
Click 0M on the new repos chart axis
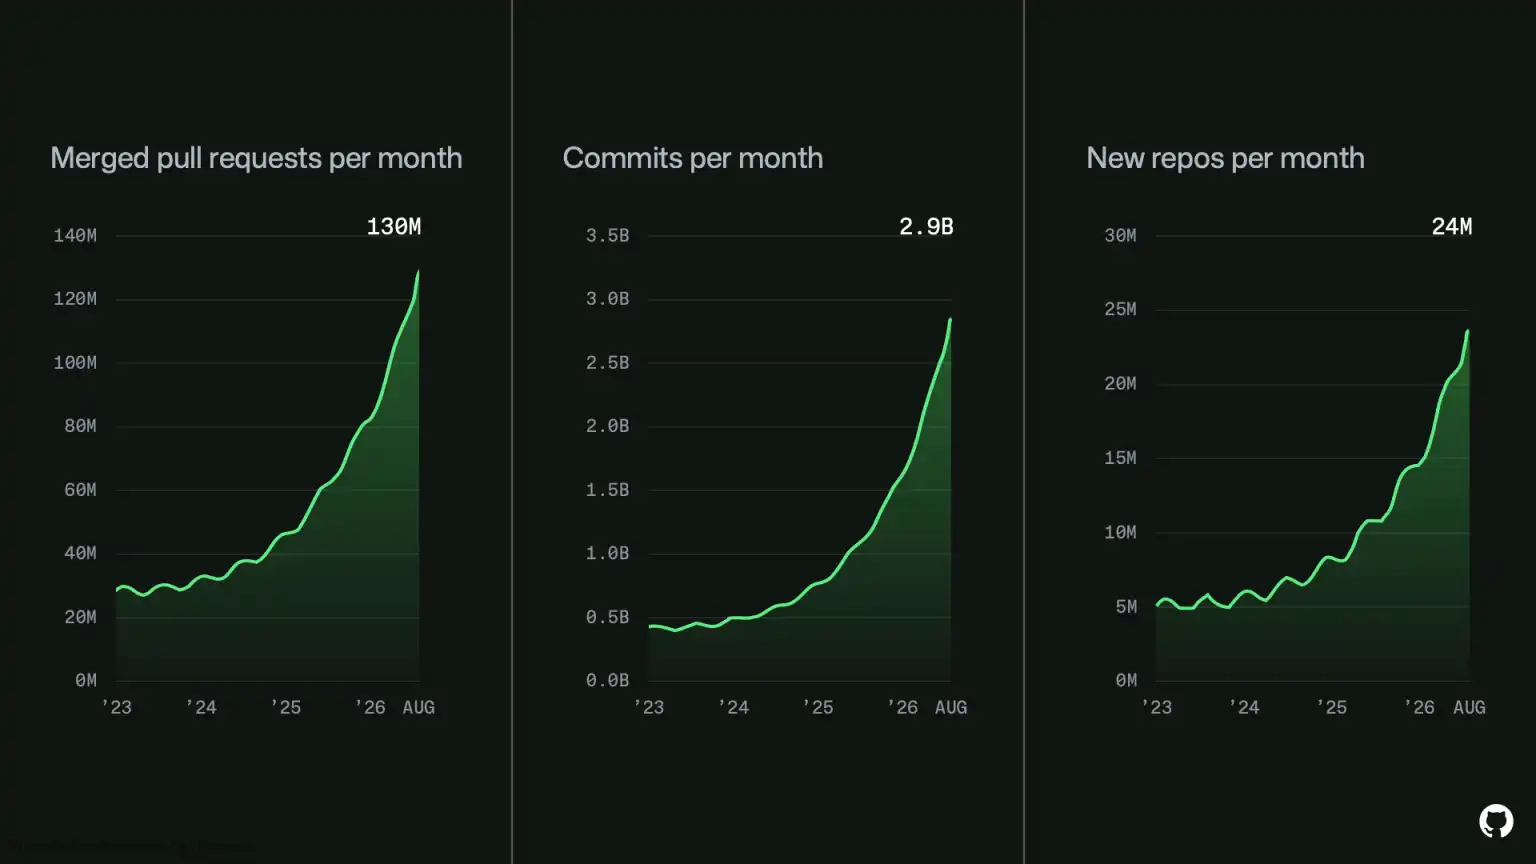[1126, 680]
